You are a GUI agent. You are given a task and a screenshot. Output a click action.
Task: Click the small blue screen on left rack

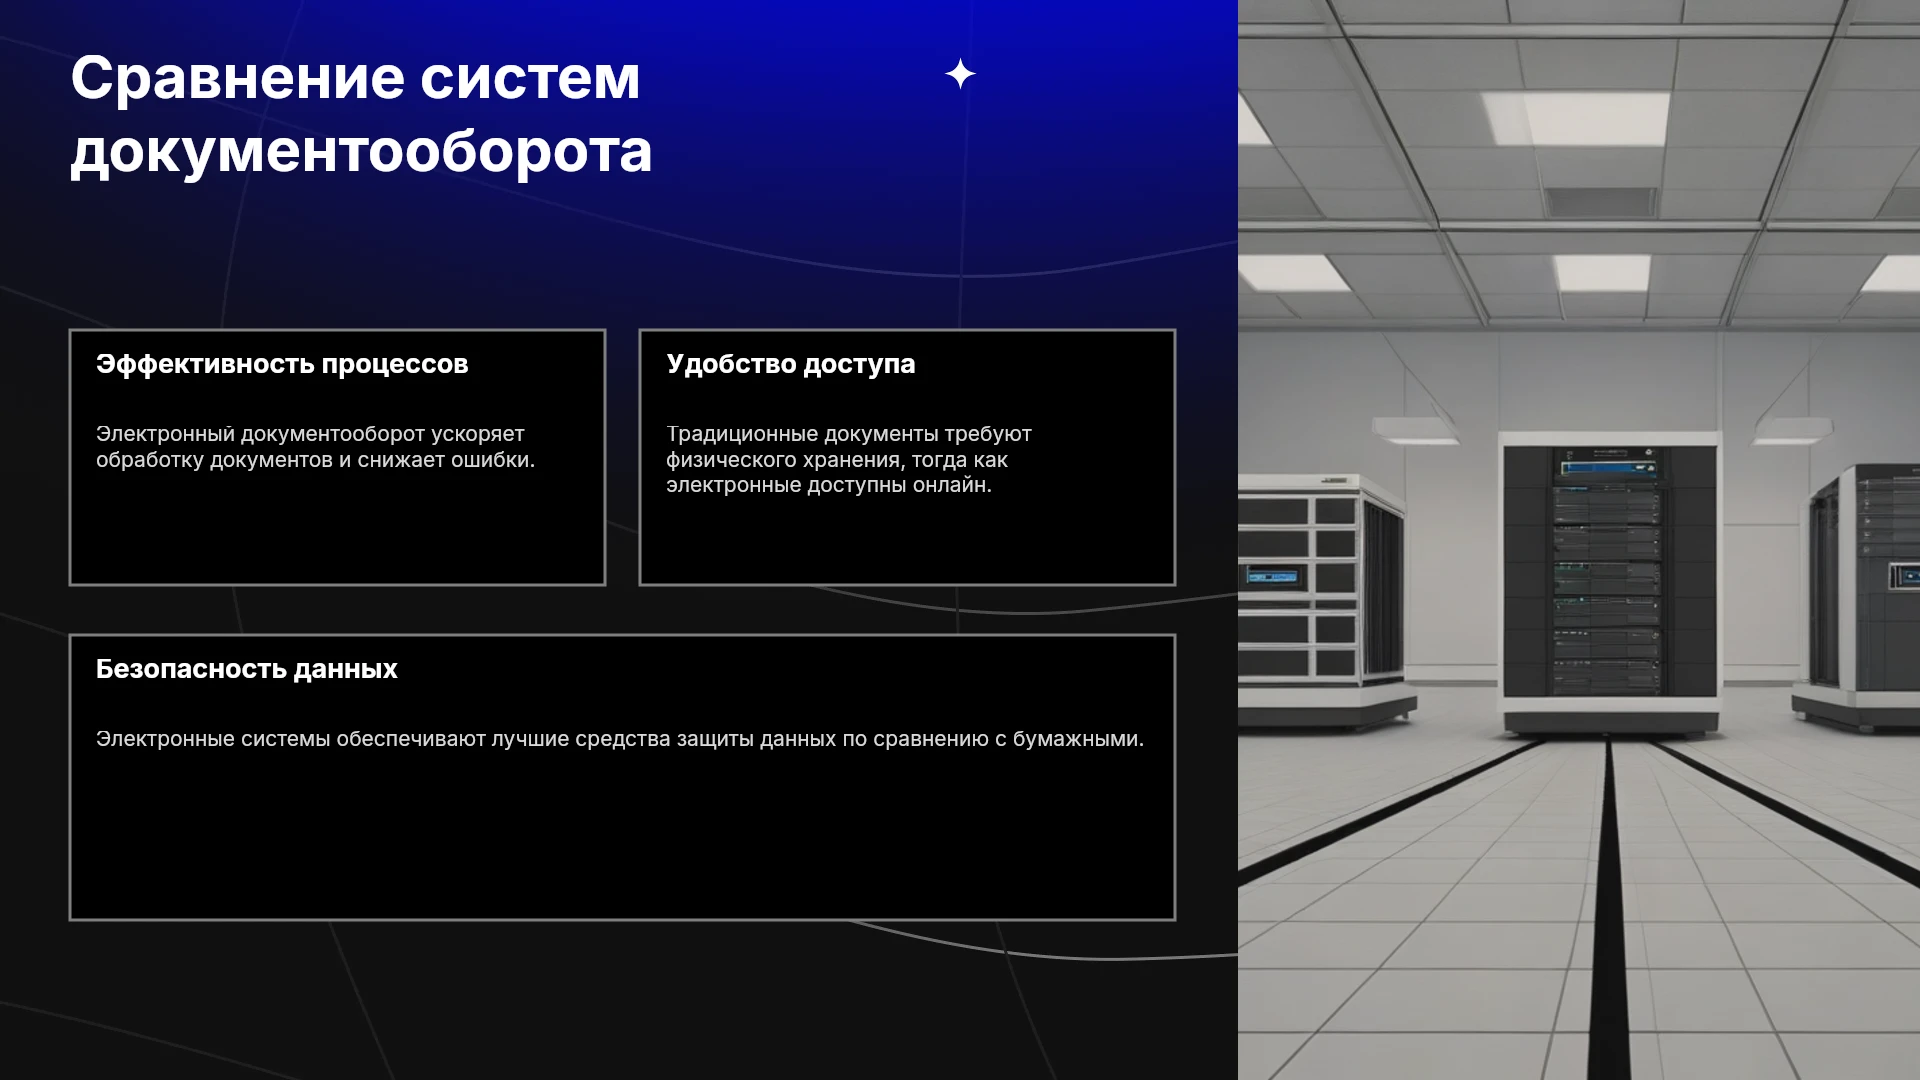[1272, 577]
